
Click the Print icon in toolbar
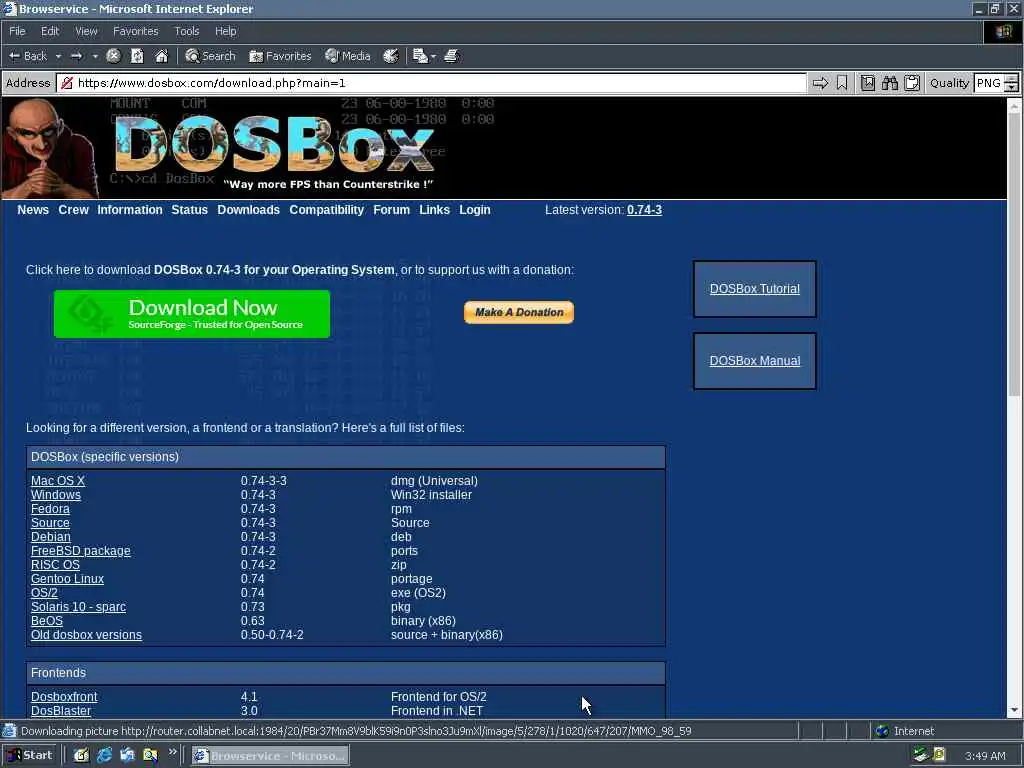tap(451, 56)
